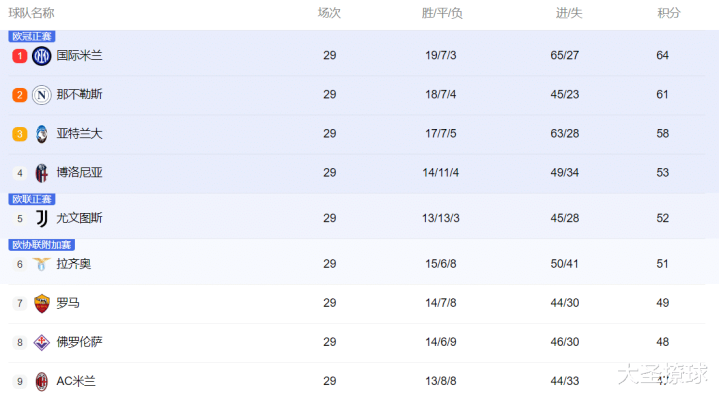Click the Fiorentina club crest
Image resolution: width=719 pixels, height=400 pixels.
41,342
